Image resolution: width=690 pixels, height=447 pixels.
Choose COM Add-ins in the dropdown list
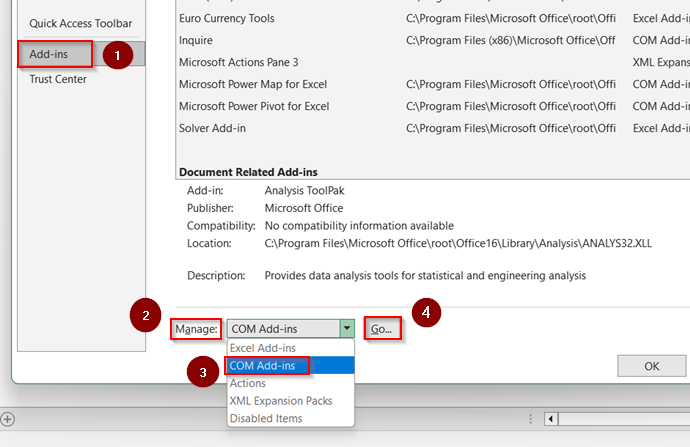pyautogui.click(x=290, y=366)
